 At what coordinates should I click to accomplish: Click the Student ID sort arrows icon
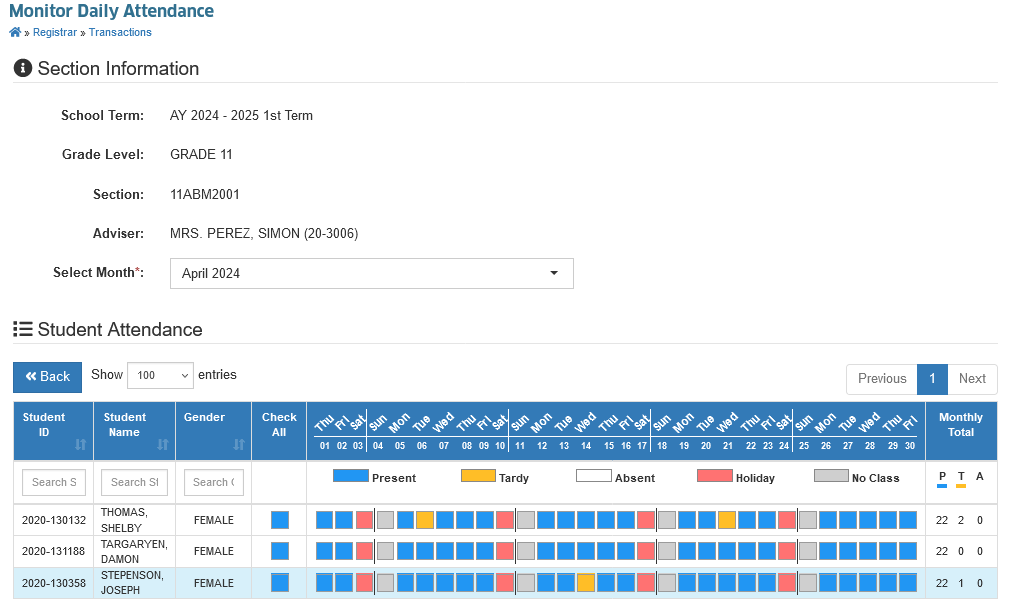pyautogui.click(x=81, y=444)
